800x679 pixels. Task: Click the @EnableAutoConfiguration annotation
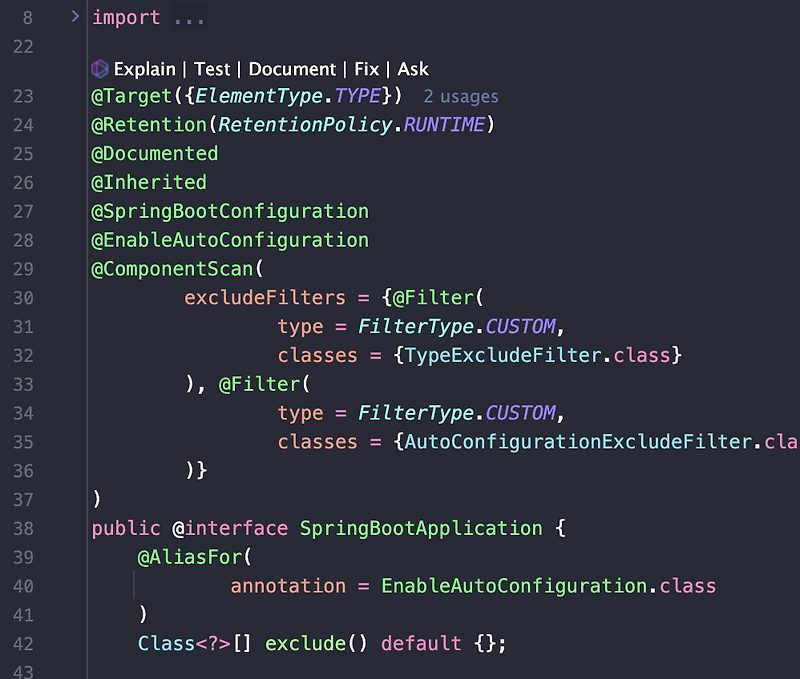[229, 240]
